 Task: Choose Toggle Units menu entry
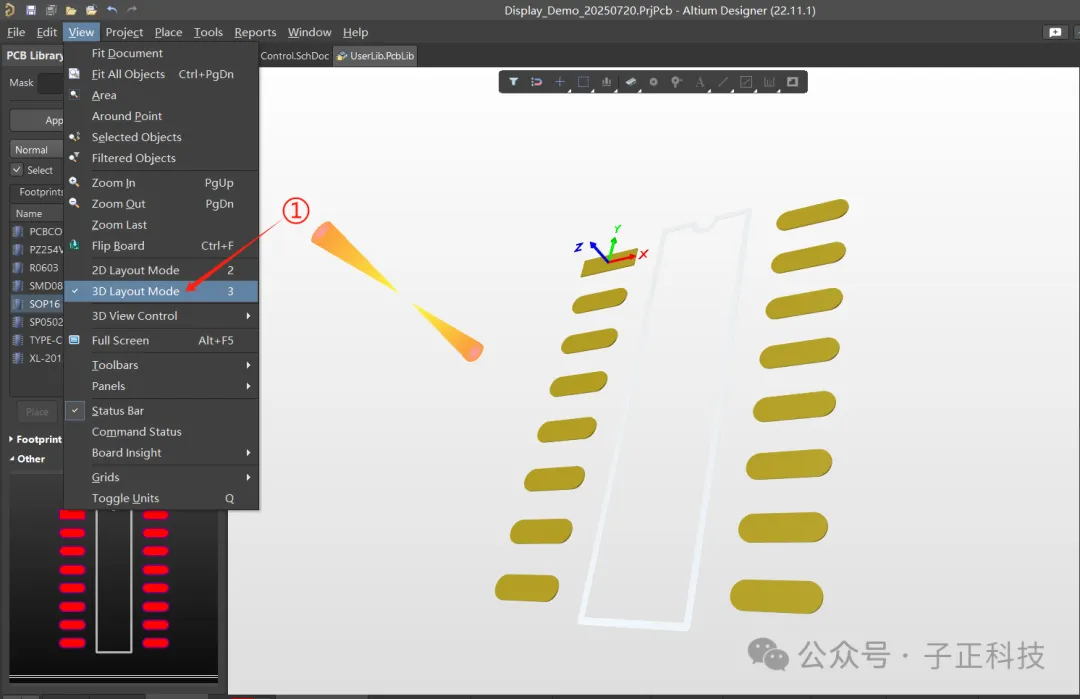[161, 498]
